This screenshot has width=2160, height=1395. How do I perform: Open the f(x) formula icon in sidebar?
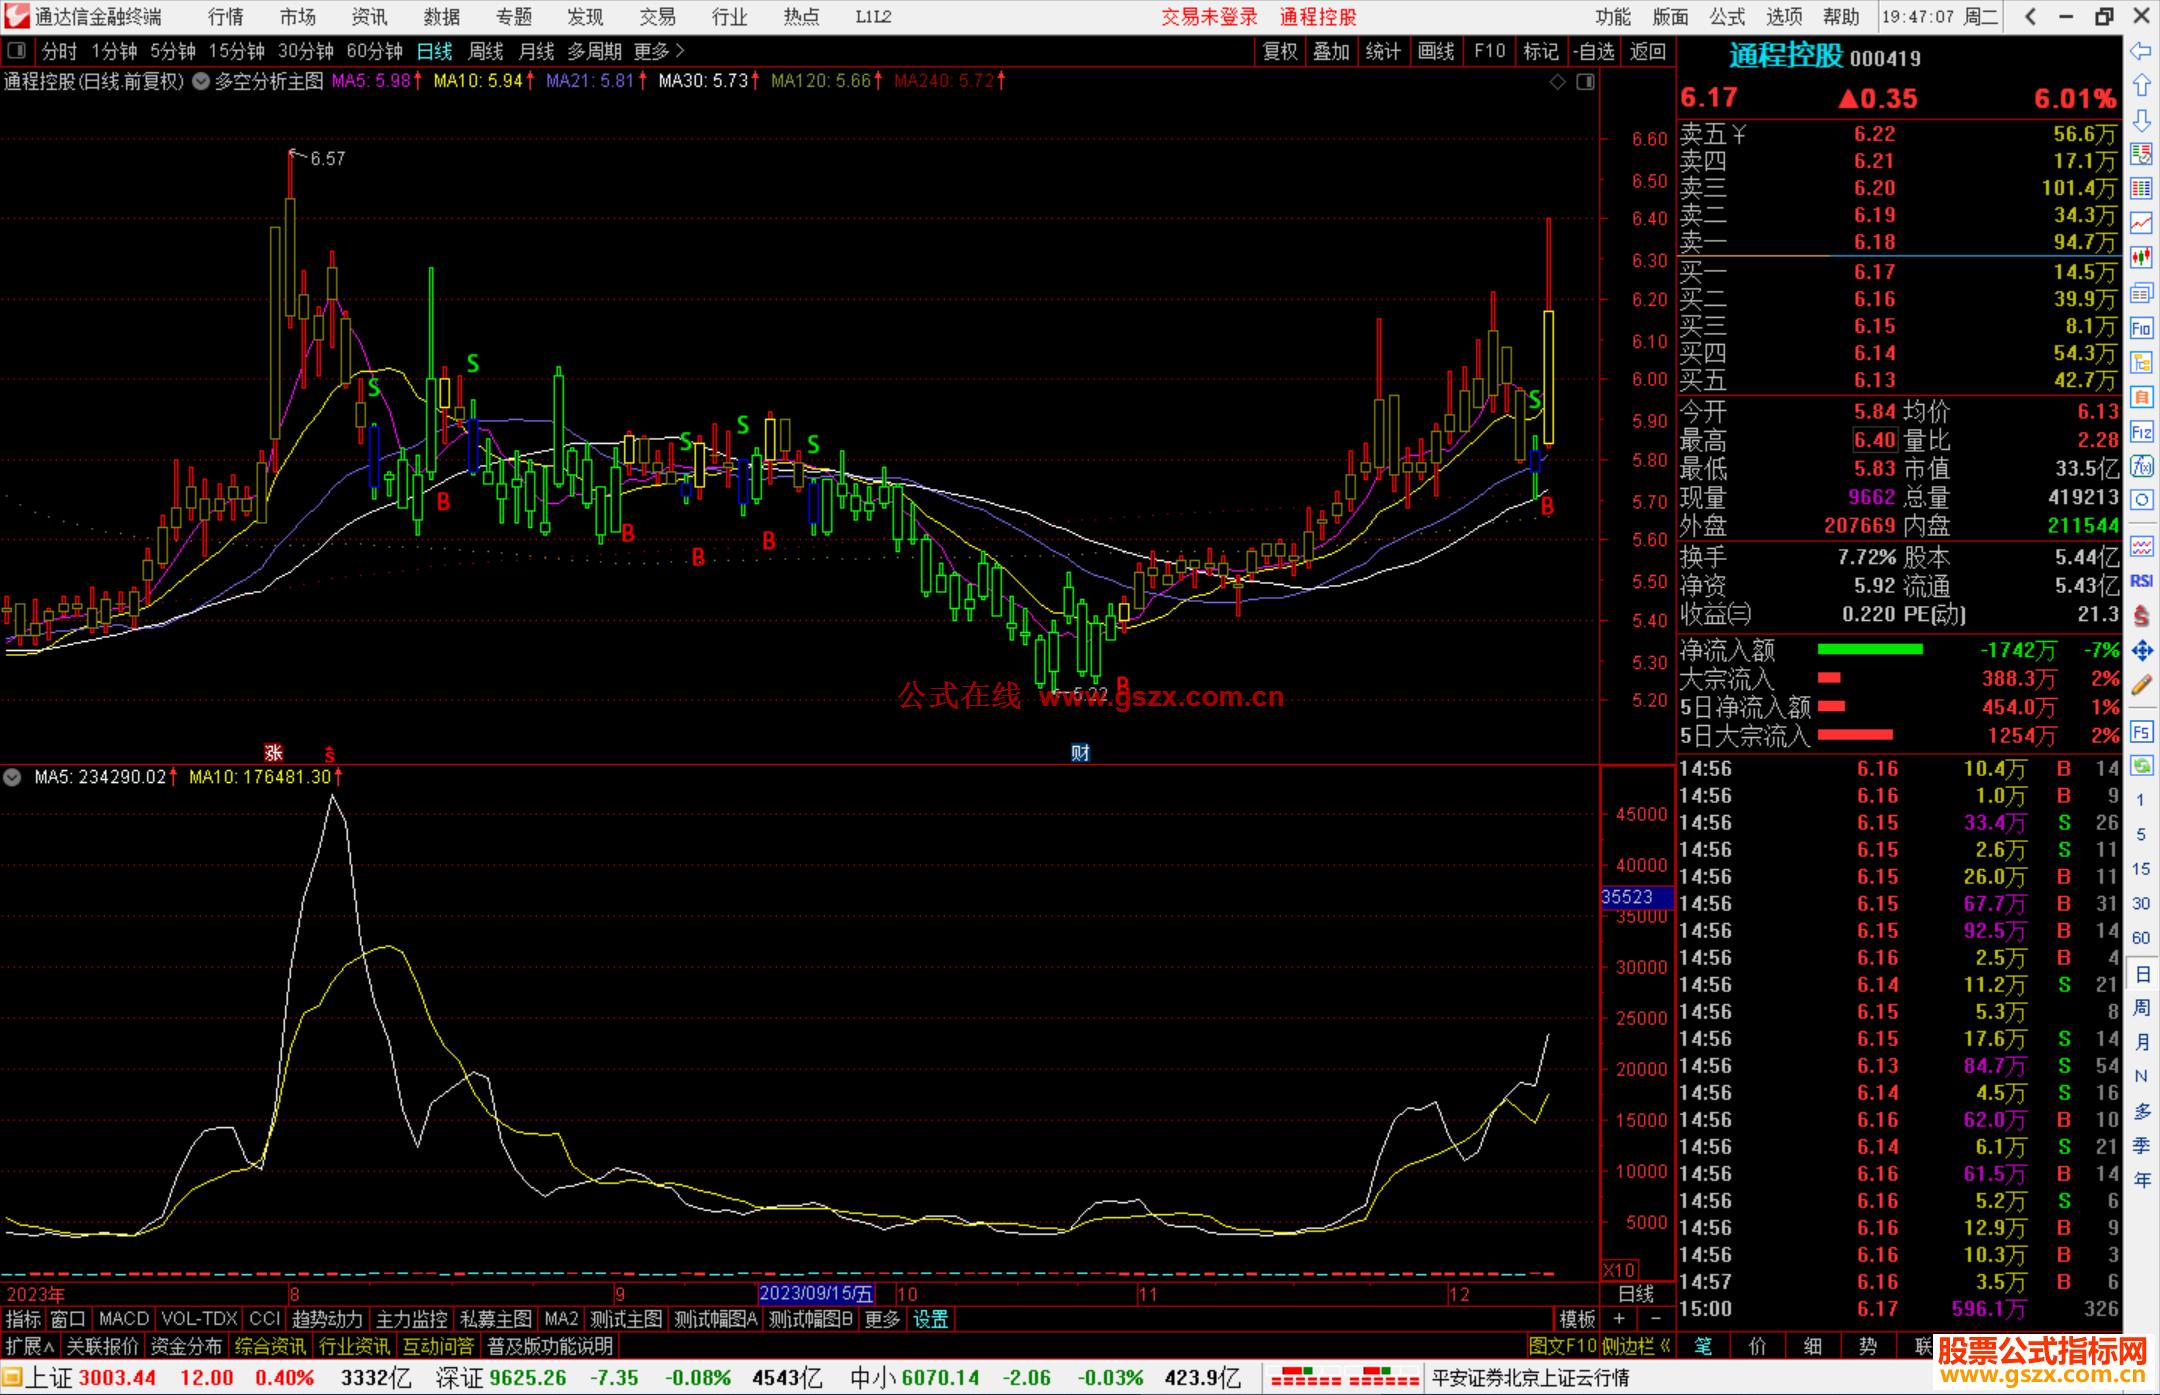tap(2141, 466)
